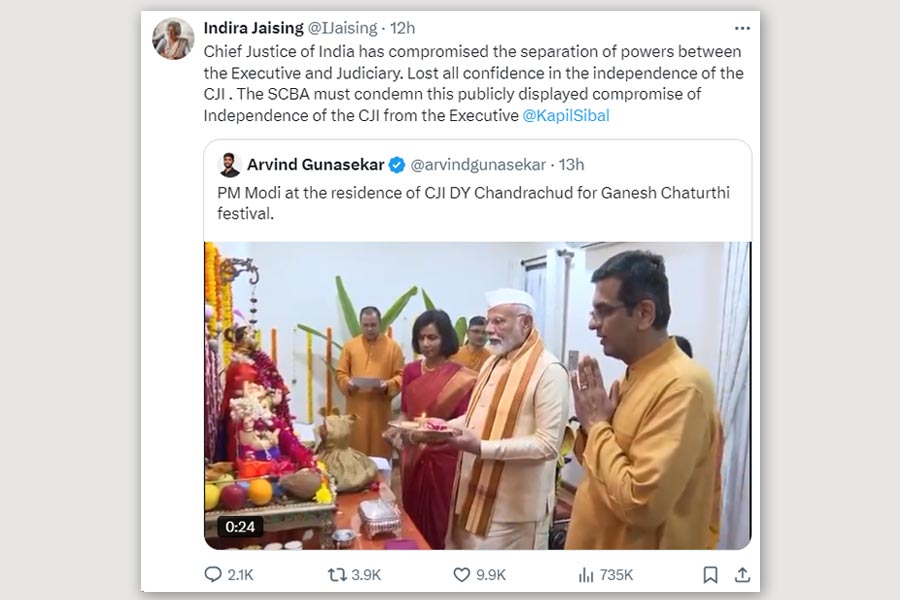Open Indira Jaising's profile picture
The image size is (900, 600).
pos(173,39)
